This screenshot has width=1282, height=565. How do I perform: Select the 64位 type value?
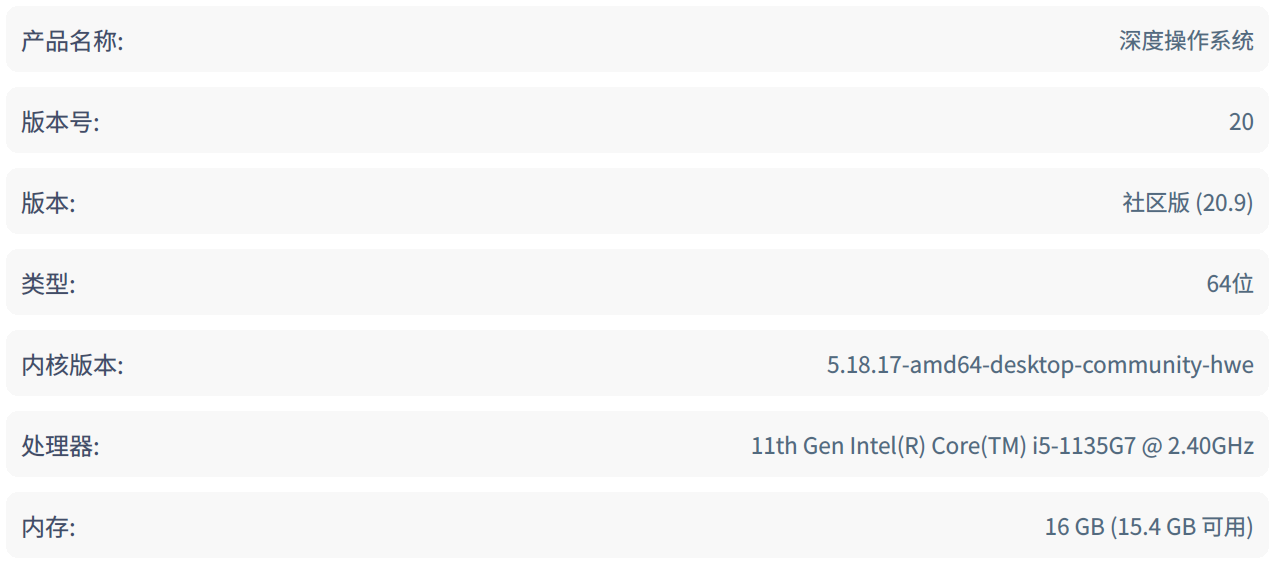click(x=1230, y=284)
